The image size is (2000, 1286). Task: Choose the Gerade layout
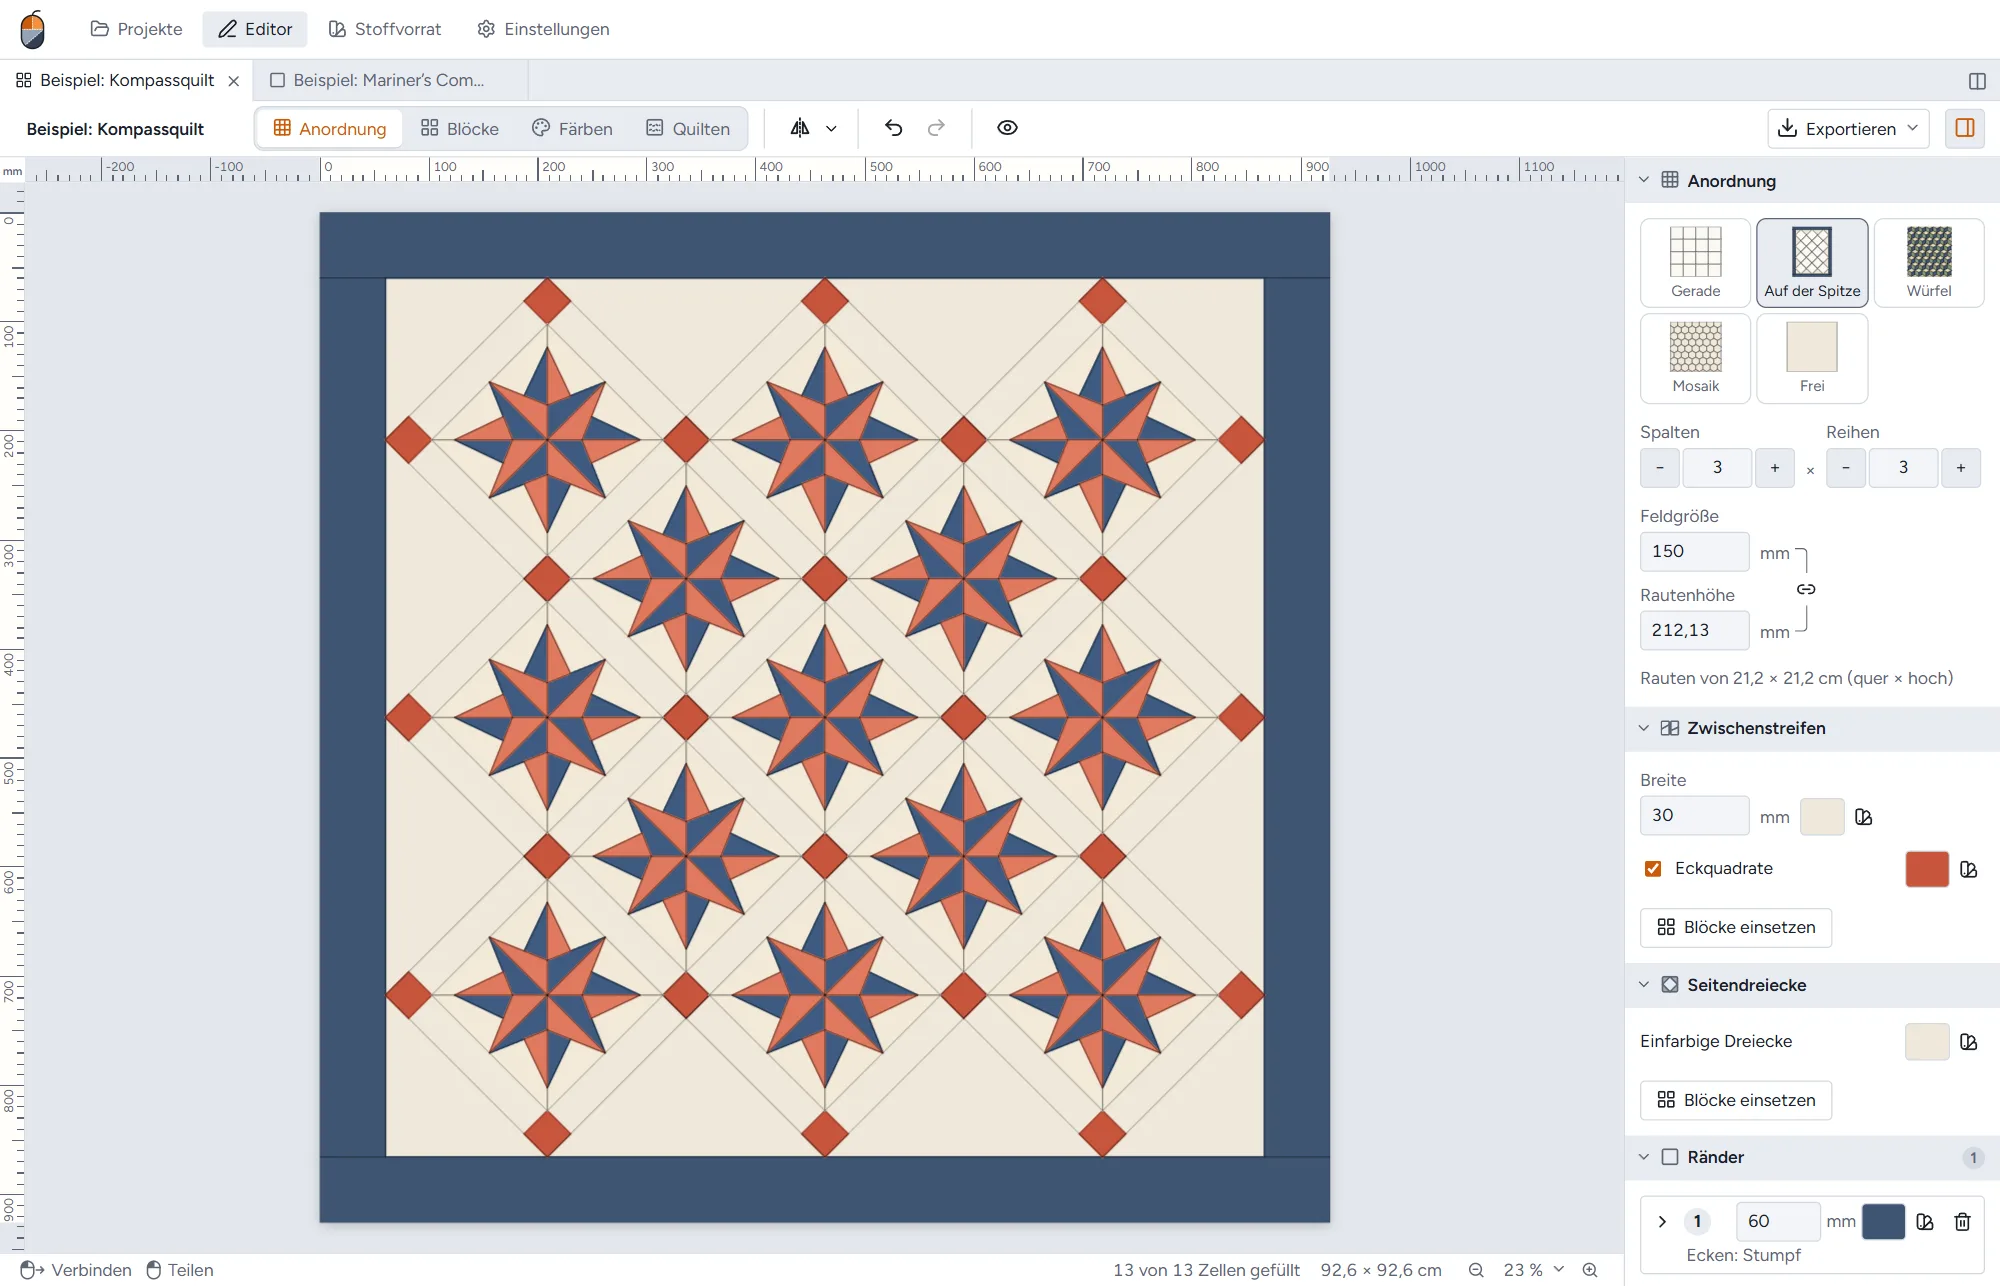click(x=1695, y=262)
